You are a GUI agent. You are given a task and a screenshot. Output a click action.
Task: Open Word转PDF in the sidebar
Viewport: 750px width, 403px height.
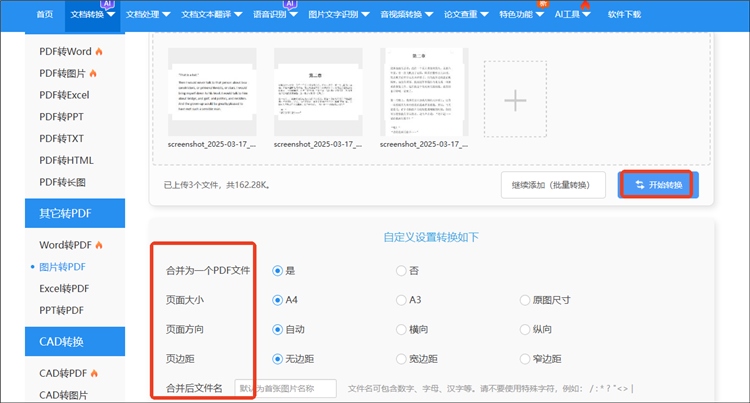(65, 245)
